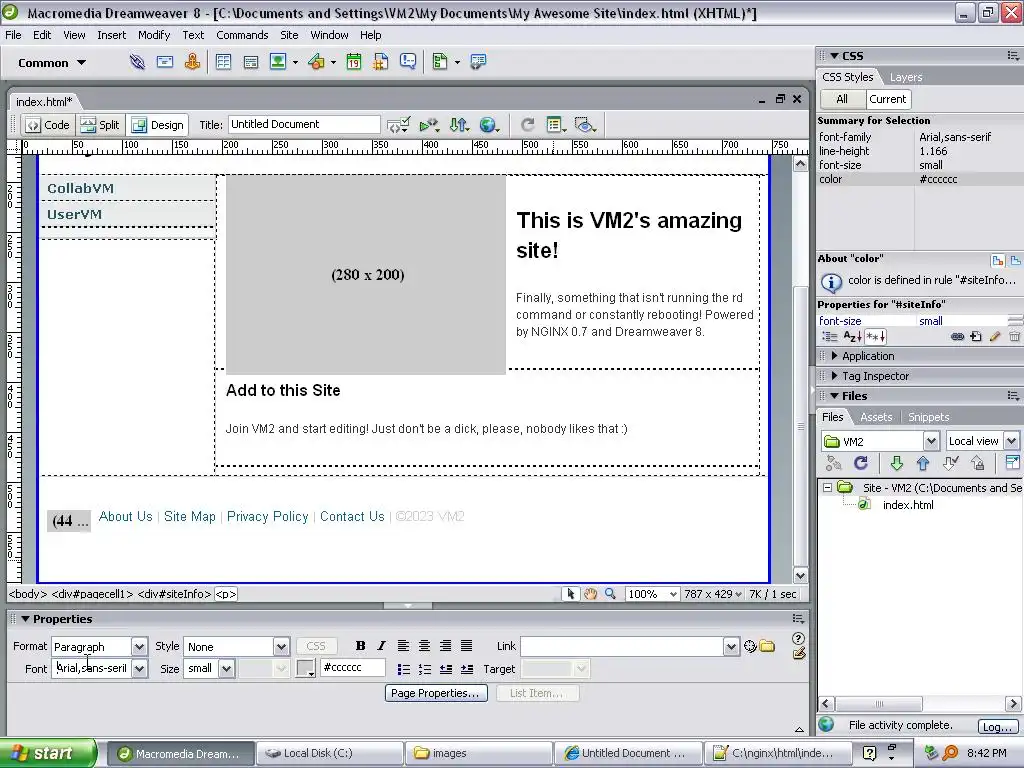Insert Date using the calendar icon
Screen dimensions: 1024x768
353,62
